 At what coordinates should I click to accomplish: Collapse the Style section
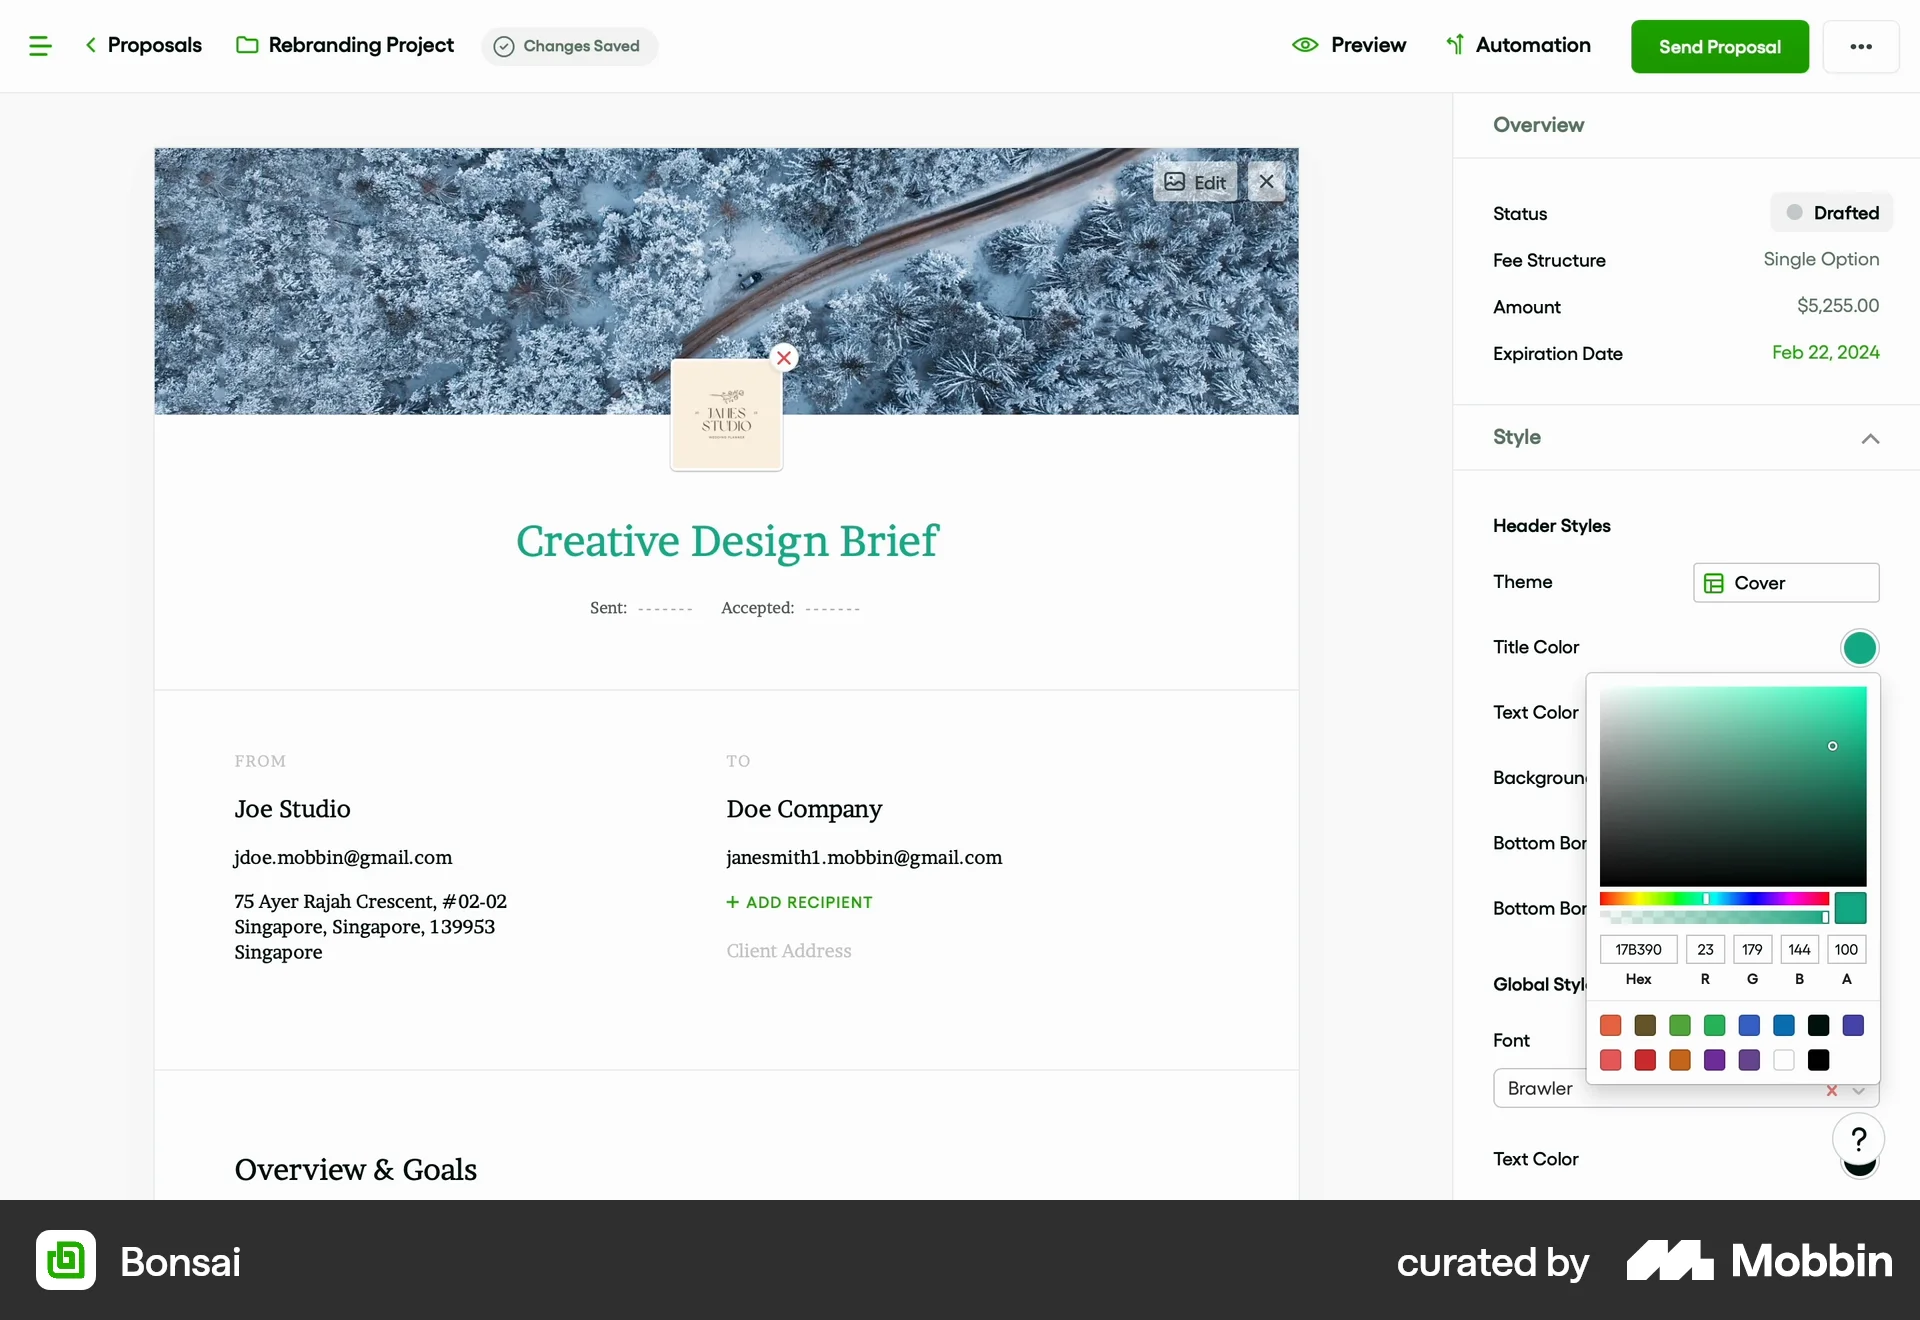[x=1870, y=439]
